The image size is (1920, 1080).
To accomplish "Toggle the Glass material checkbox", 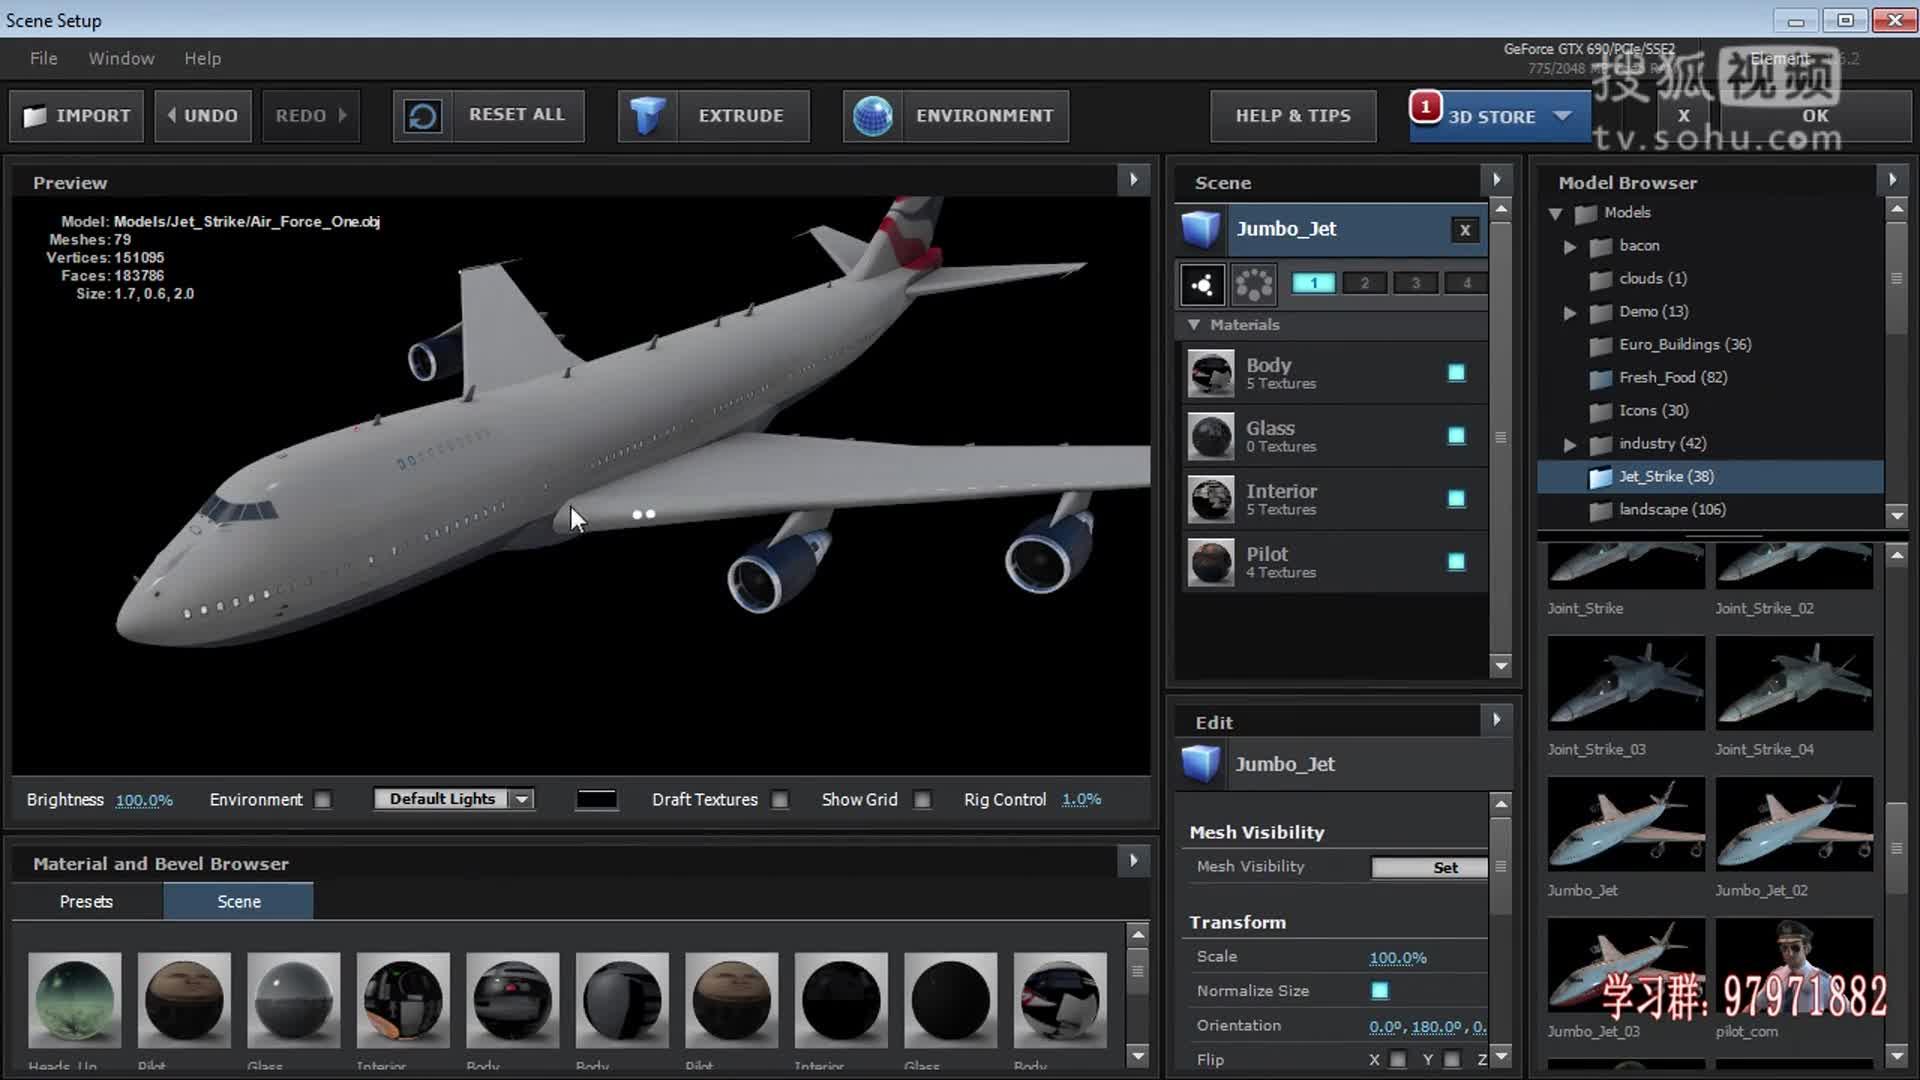I will coord(1456,436).
